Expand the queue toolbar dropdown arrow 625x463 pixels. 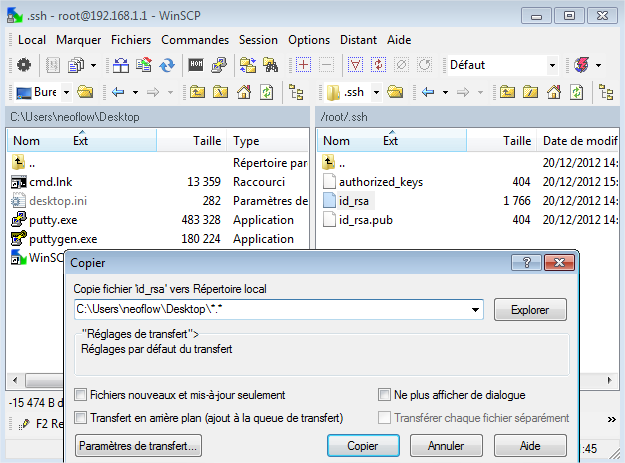coord(93,65)
